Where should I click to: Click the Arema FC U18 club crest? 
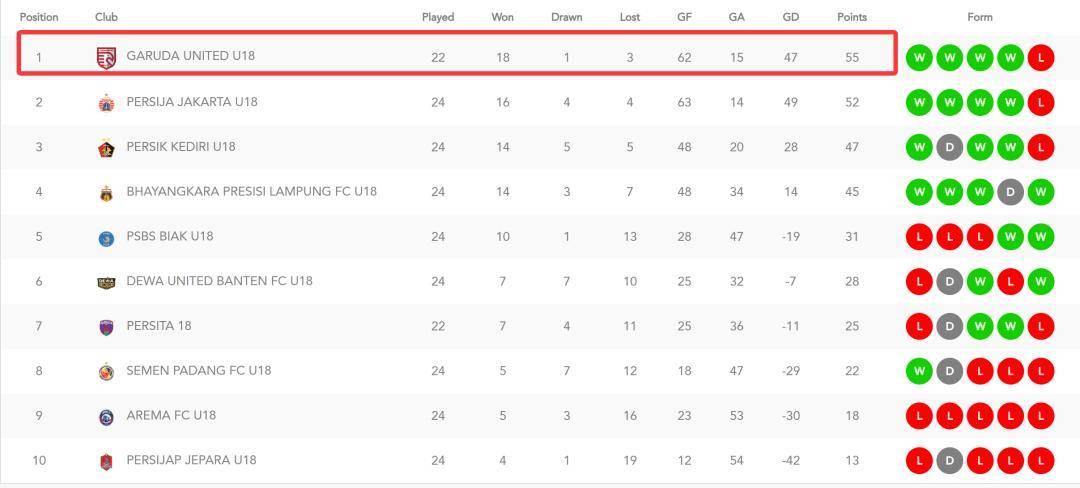coord(106,417)
